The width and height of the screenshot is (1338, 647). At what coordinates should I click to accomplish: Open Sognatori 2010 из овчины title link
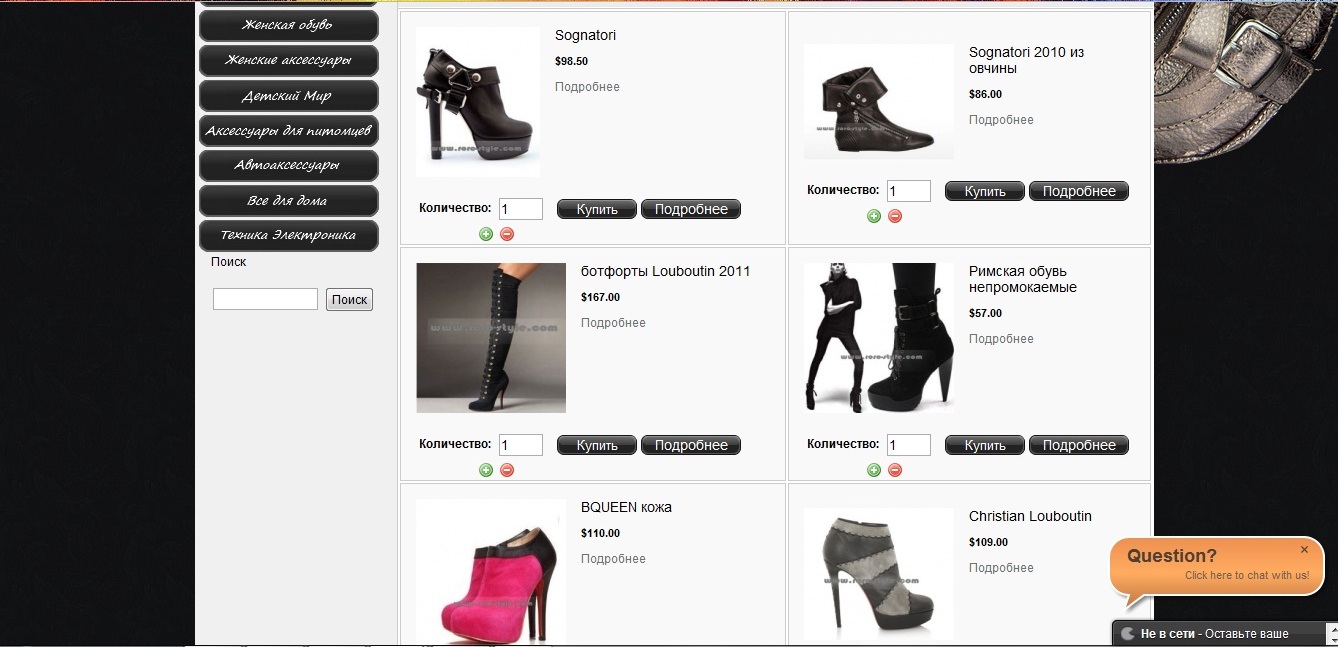(x=1026, y=60)
